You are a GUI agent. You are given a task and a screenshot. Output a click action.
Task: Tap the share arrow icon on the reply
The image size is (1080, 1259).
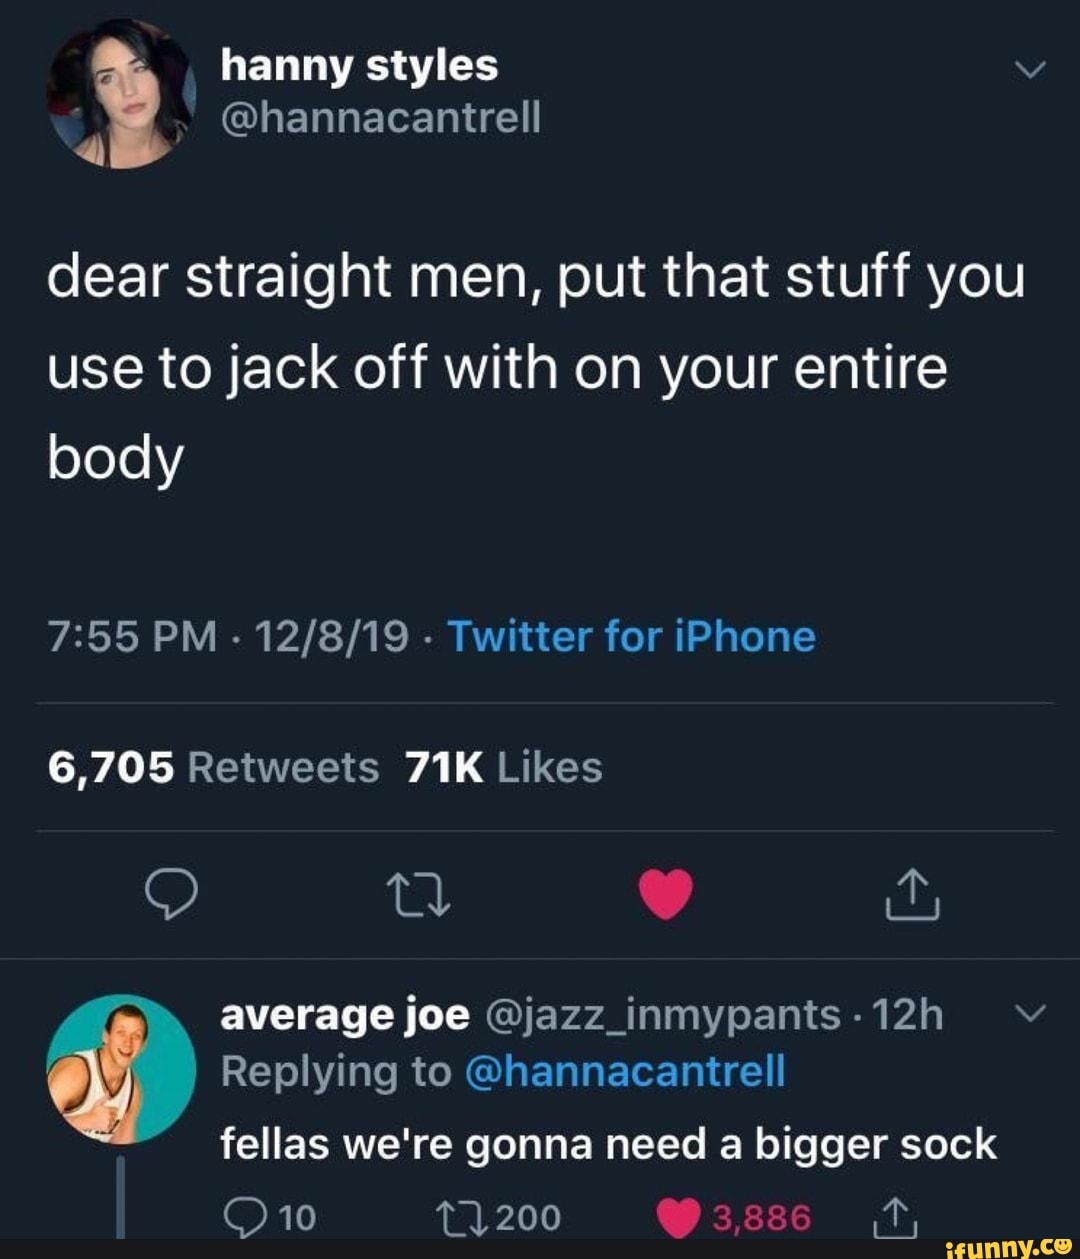(896, 1216)
